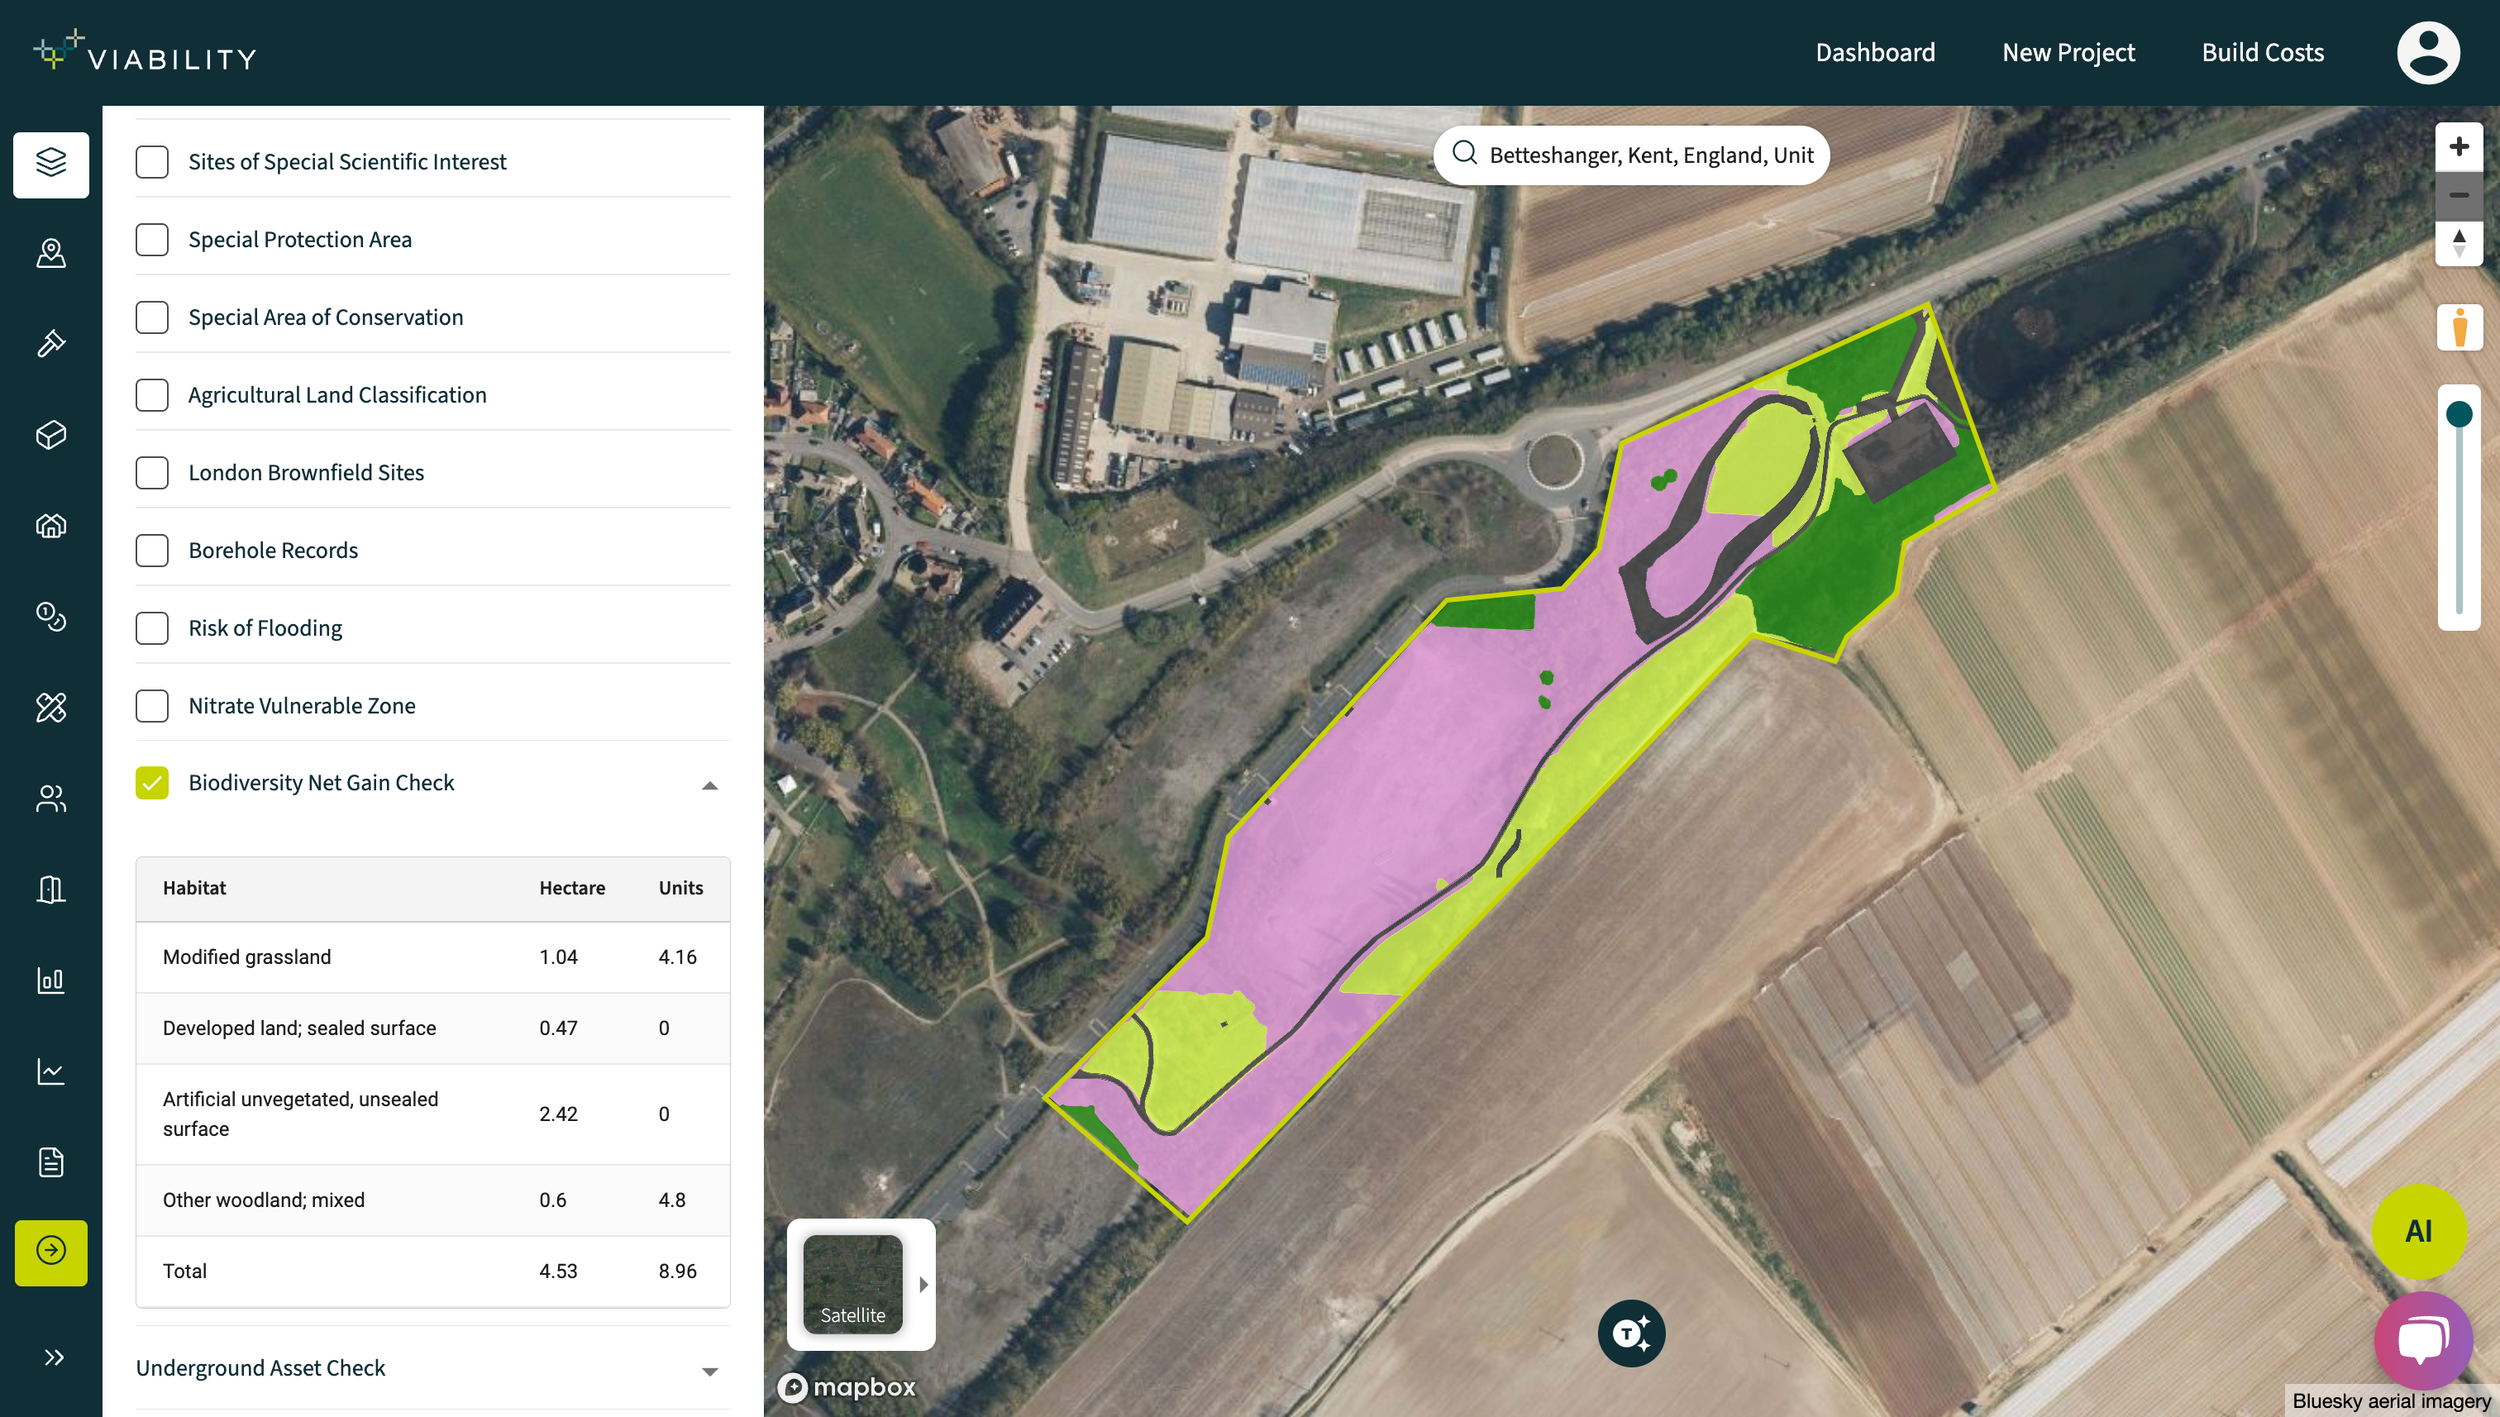The width and height of the screenshot is (2500, 1417).
Task: Select the Satellite basemap thumbnail
Action: (852, 1284)
